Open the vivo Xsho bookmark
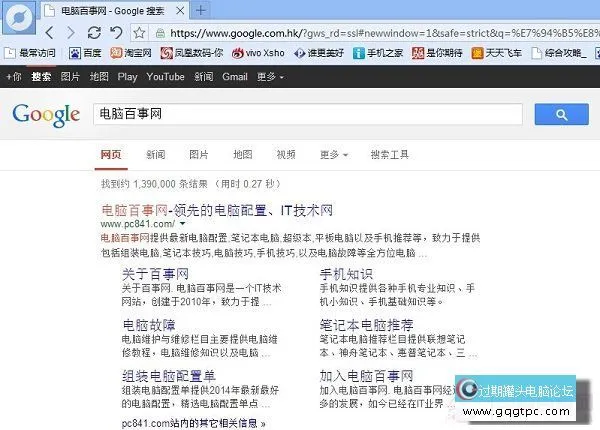This screenshot has height=430, width=600. (258, 53)
